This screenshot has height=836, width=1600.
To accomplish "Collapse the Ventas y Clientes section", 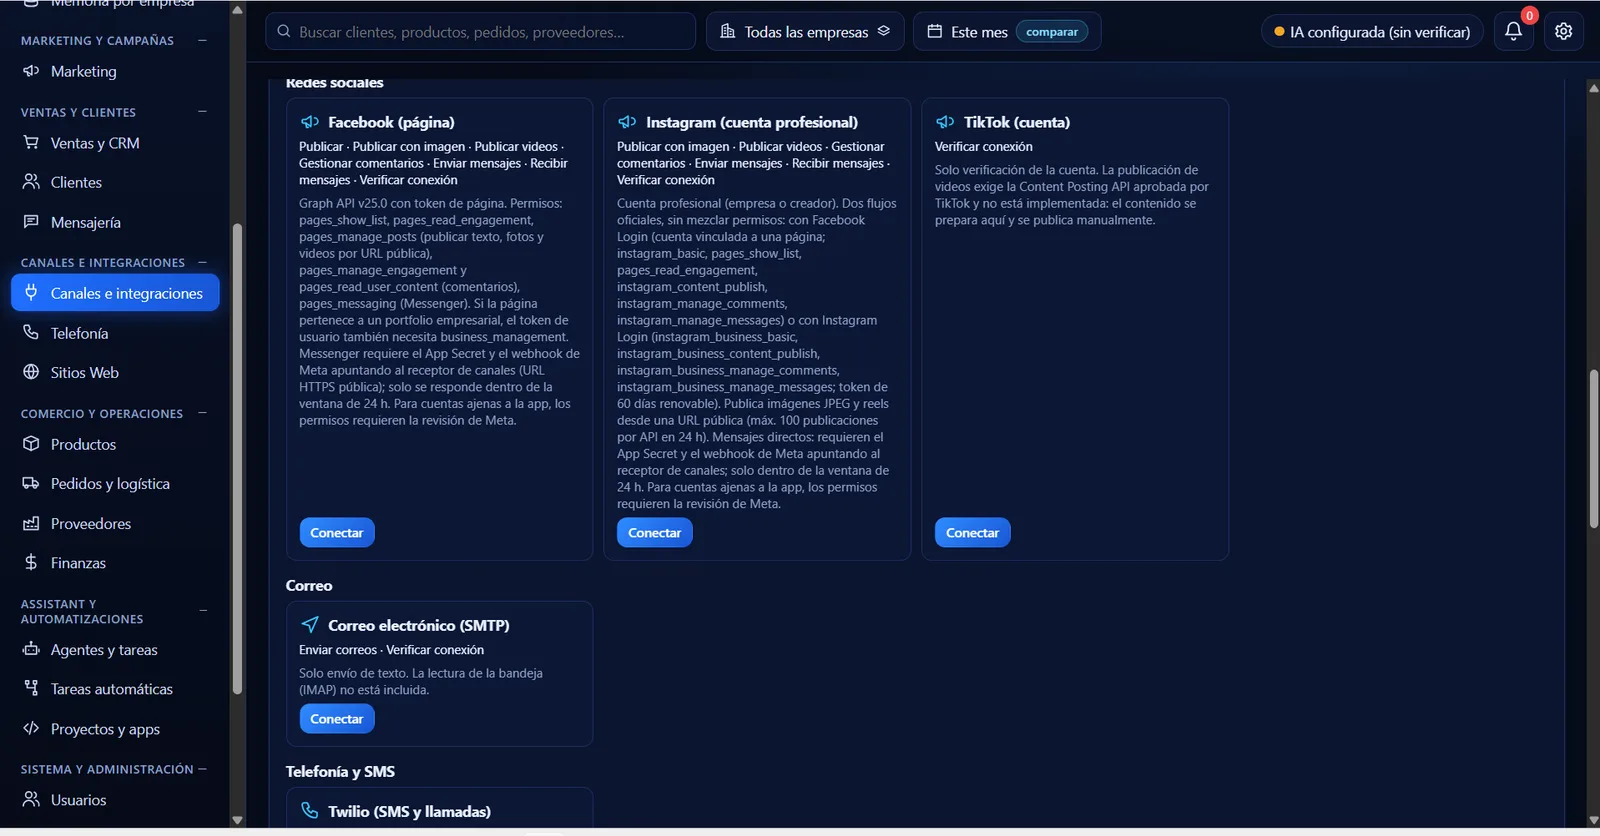I will (x=202, y=112).
